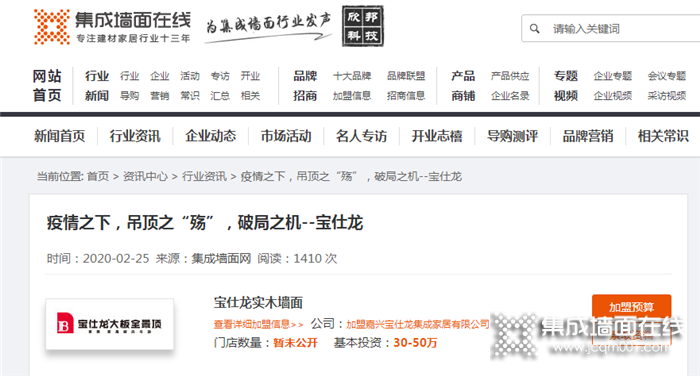Switch to 新闻首页 tab
This screenshot has height=376, width=700.
pyautogui.click(x=59, y=136)
